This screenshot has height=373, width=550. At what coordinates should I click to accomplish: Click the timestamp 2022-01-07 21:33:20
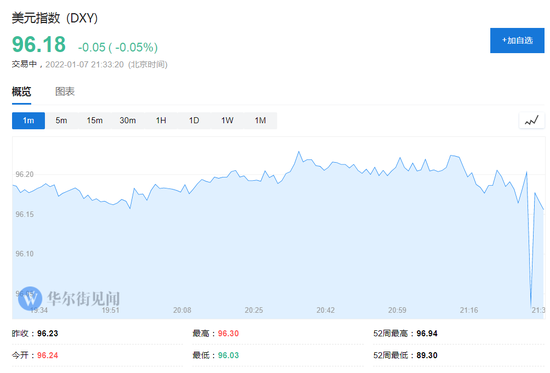click(85, 65)
